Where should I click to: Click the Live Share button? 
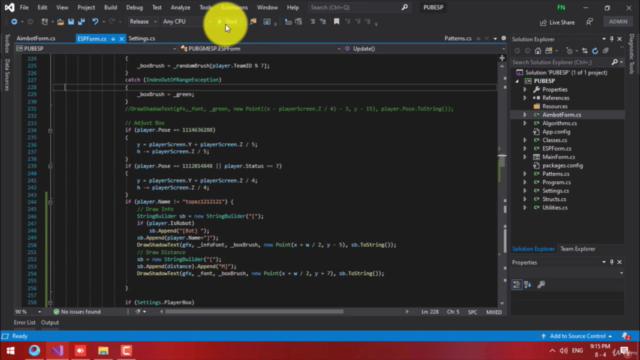tap(557, 22)
